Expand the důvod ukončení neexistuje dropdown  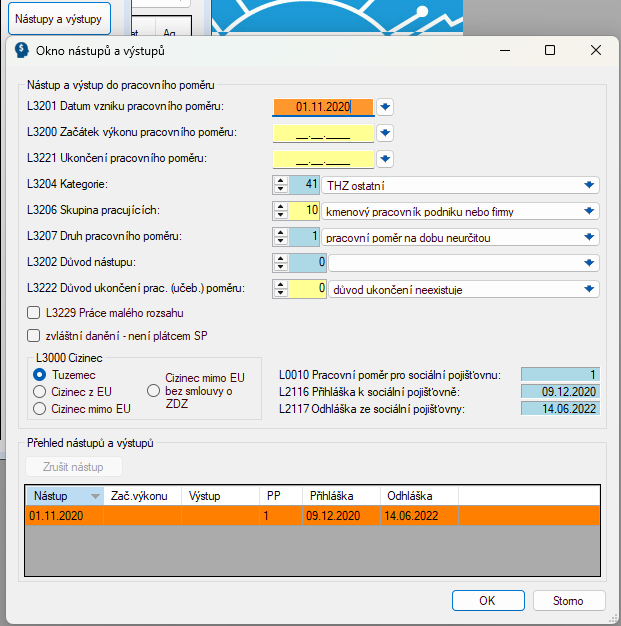click(x=589, y=289)
